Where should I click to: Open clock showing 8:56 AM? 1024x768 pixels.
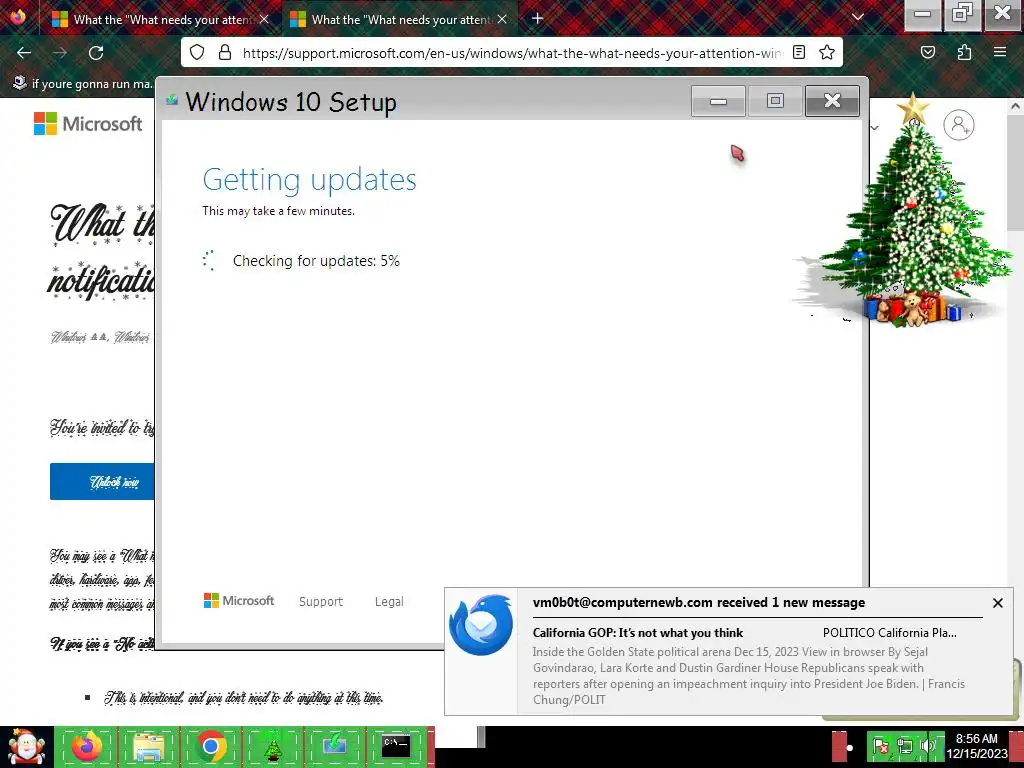point(977,746)
